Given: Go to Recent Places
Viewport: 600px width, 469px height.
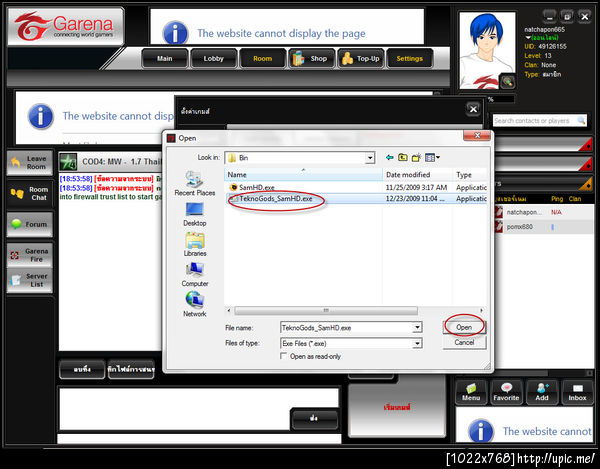Looking at the screenshot, I should (x=194, y=184).
